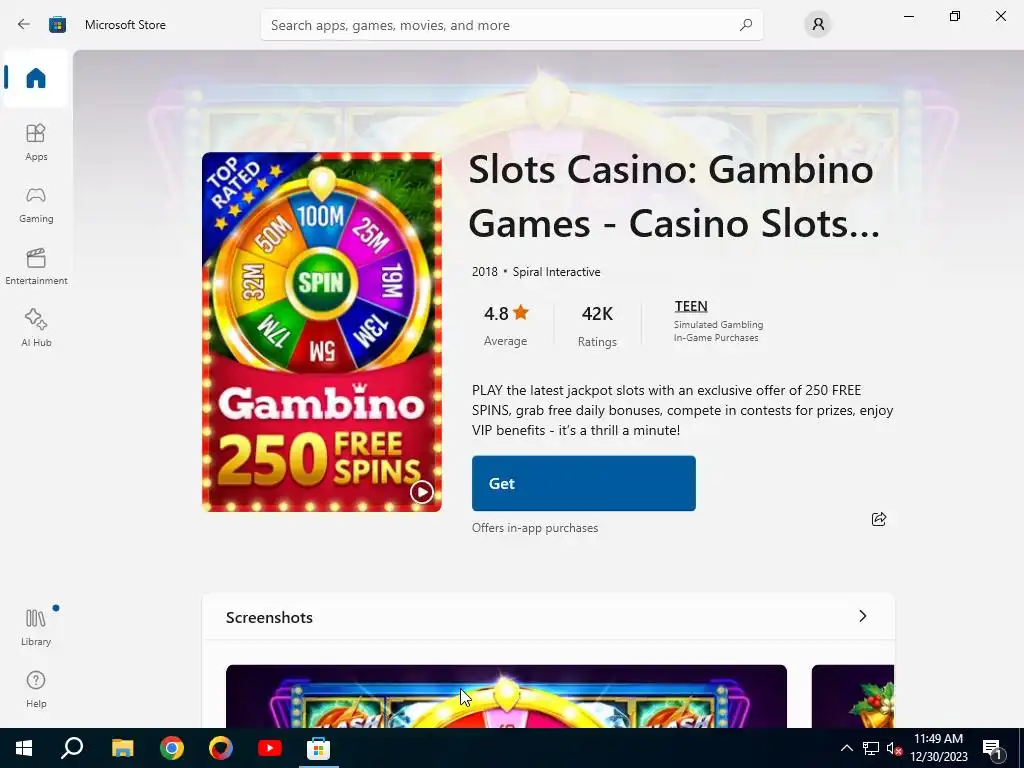1024x768 pixels.
Task: Open the AI Hub
Action: (36, 328)
